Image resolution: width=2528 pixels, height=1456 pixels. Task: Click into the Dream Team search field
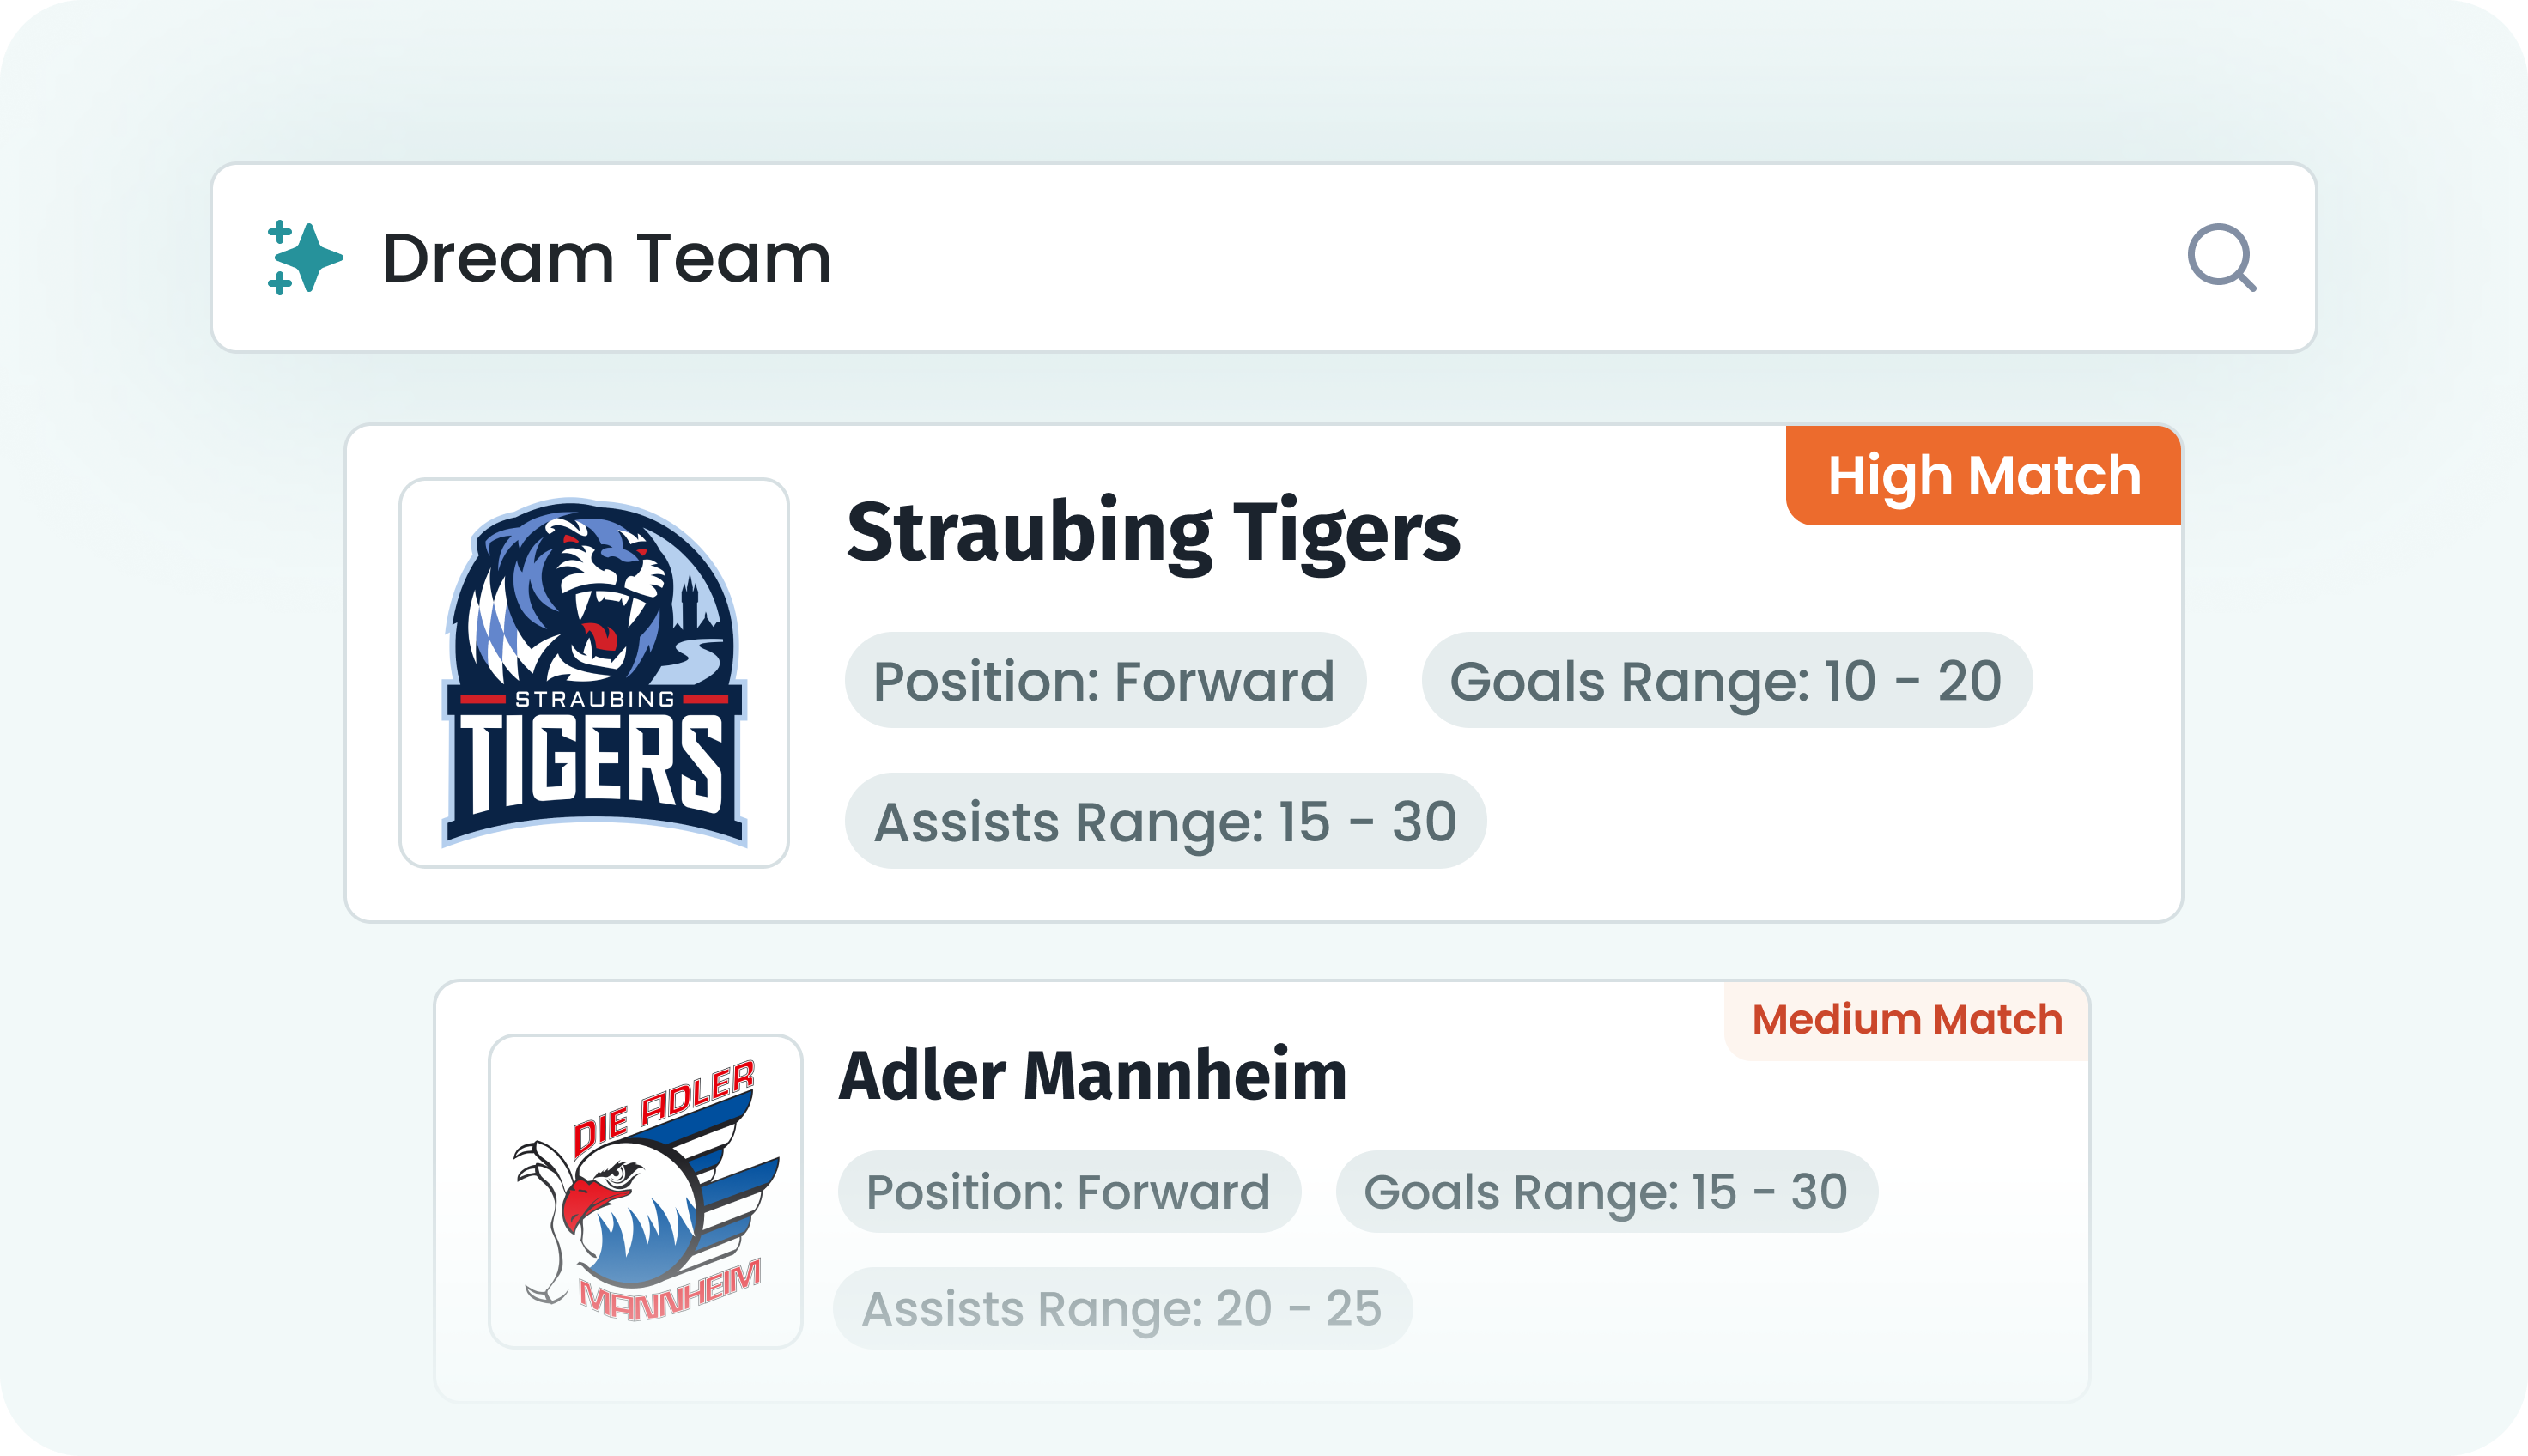1263,258
